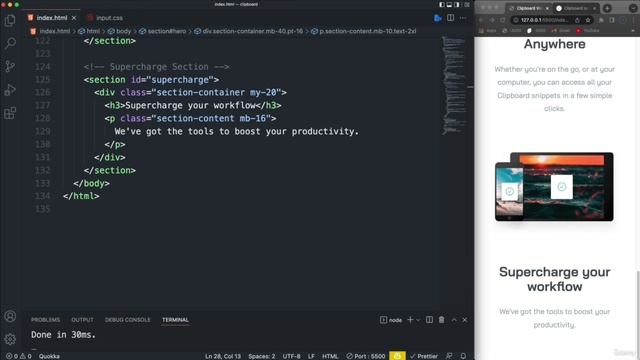Viewport: 640px width, 360px height.
Task: Click line number 127 in the gutter
Action: (x=43, y=105)
